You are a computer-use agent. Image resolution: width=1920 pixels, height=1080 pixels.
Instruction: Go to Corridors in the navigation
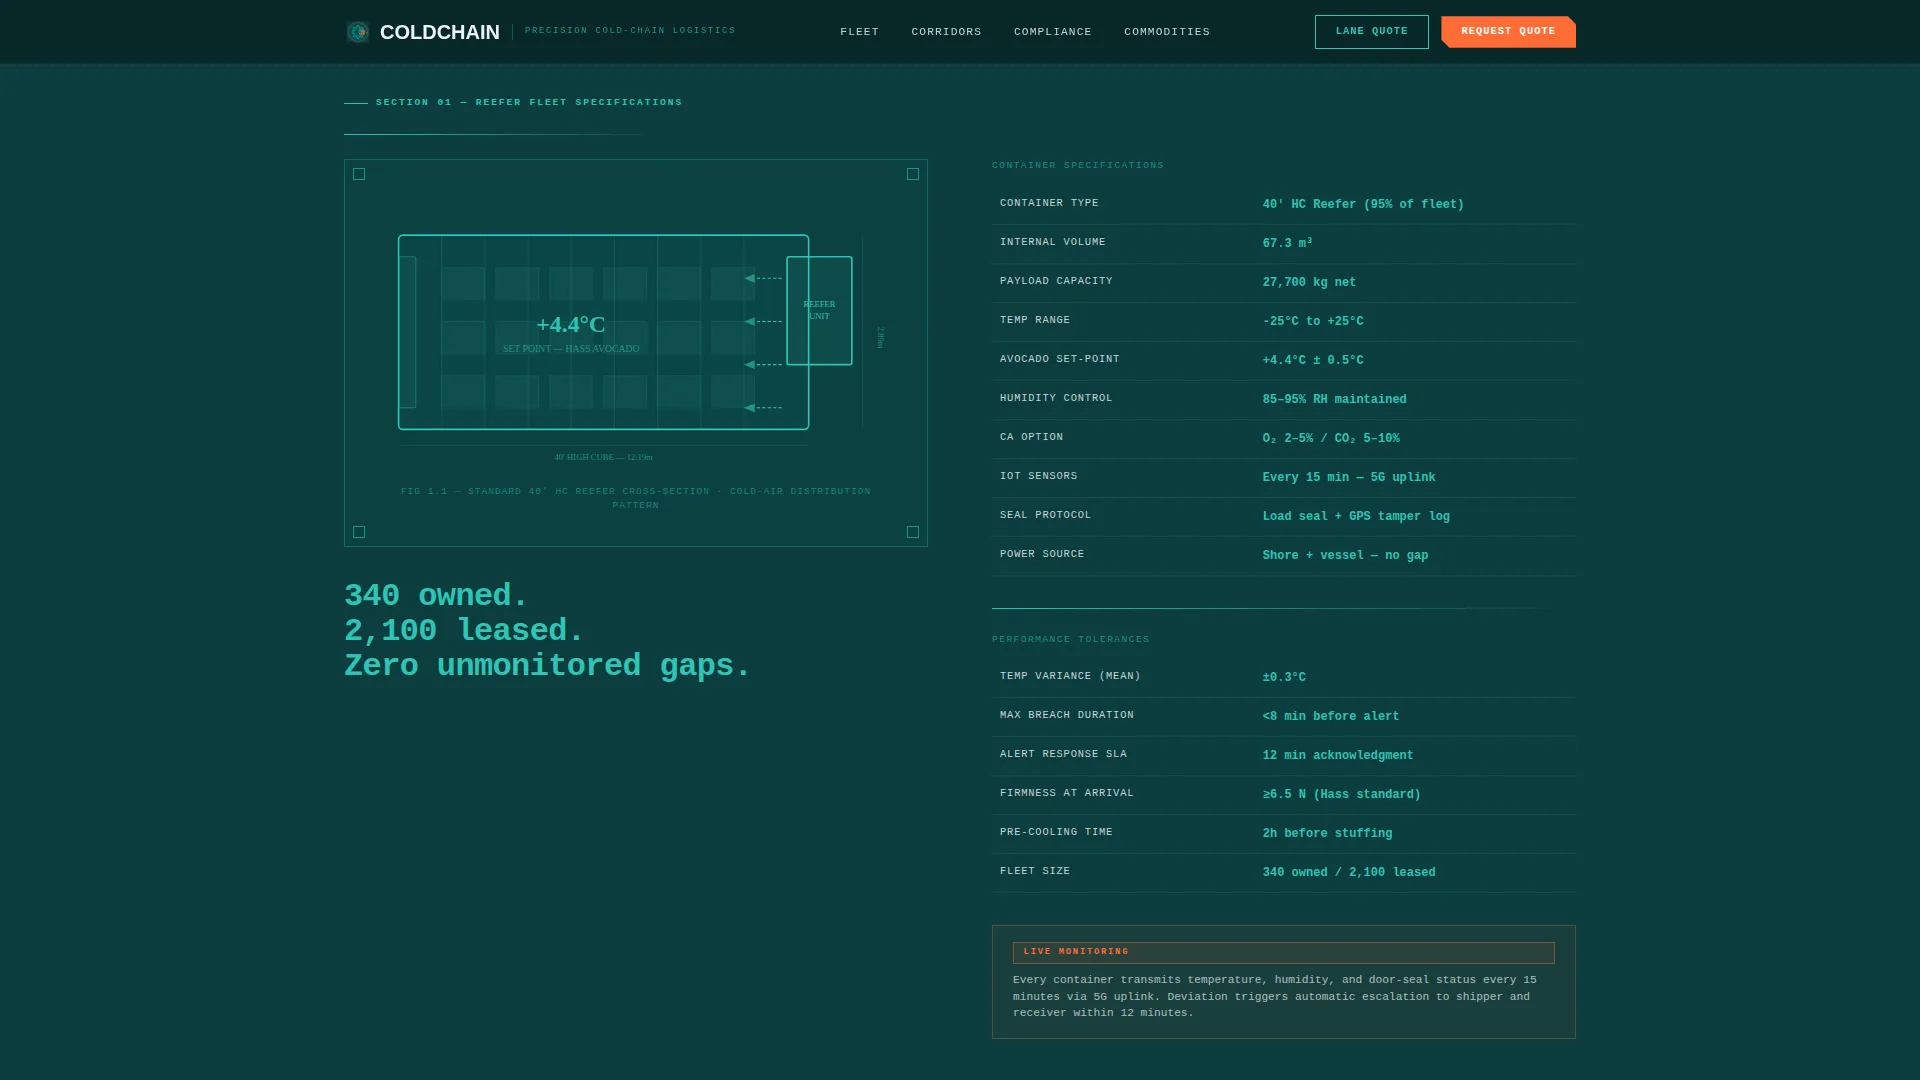pyautogui.click(x=946, y=32)
